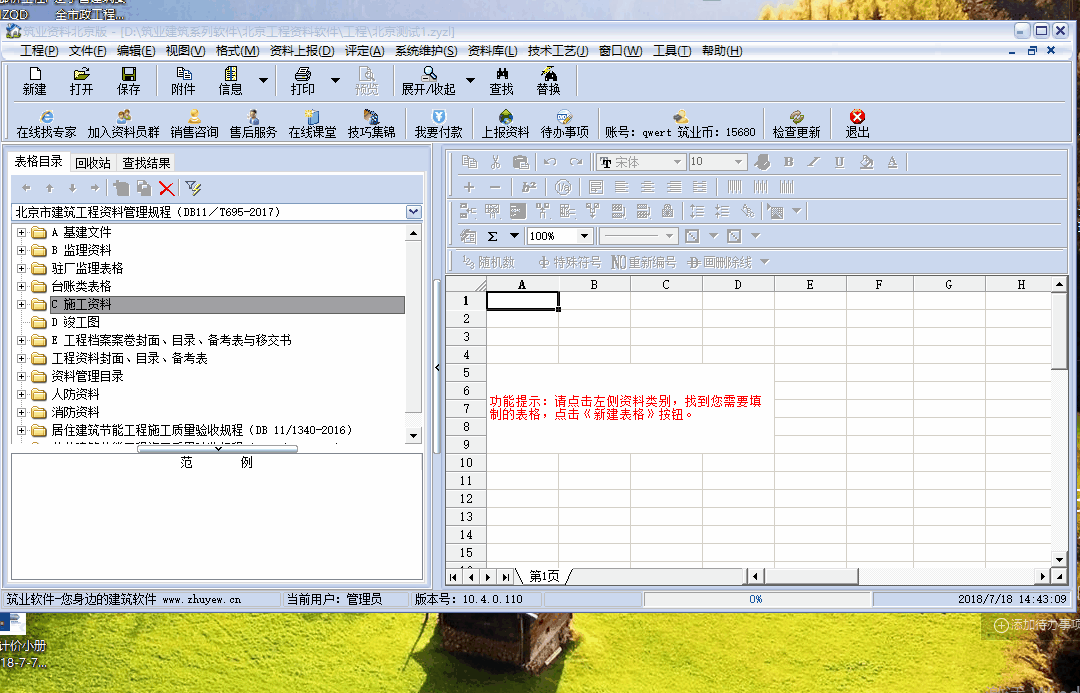
Task: Open the 北京市建筑工程资料管理规程 dropdown
Action: click(x=414, y=212)
